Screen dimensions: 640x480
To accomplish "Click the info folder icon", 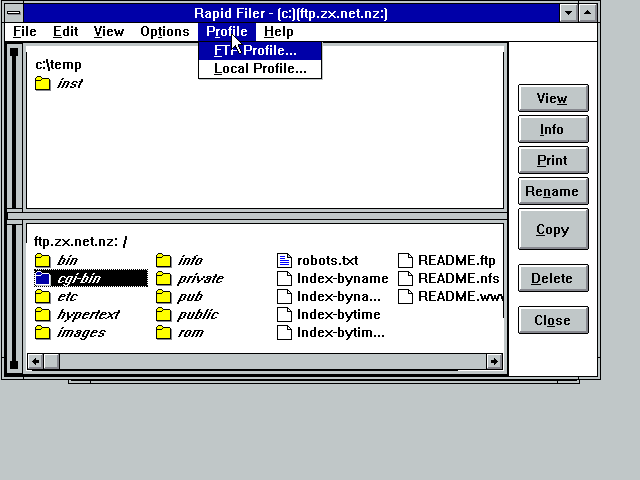I will [163, 260].
